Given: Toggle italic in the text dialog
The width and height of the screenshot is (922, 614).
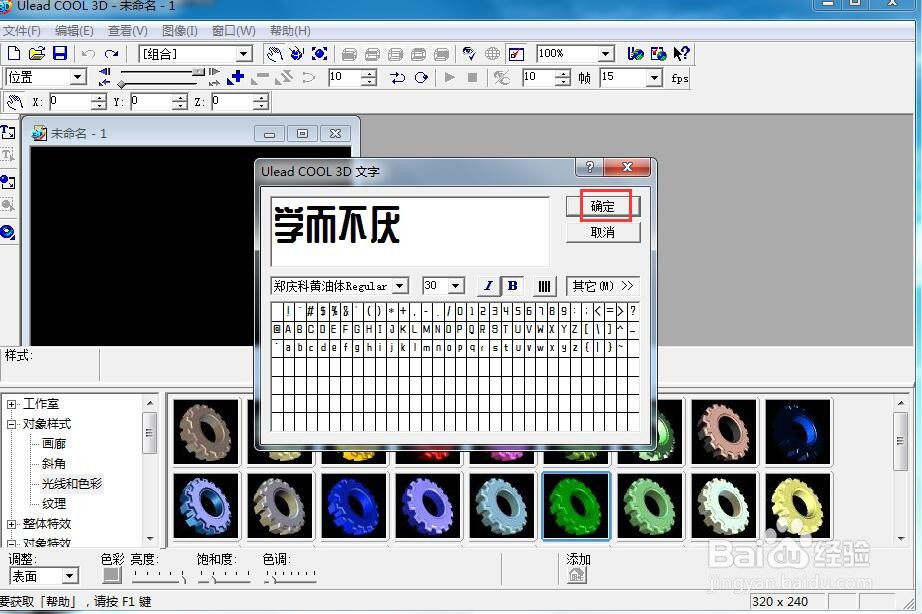Looking at the screenshot, I should tap(487, 286).
